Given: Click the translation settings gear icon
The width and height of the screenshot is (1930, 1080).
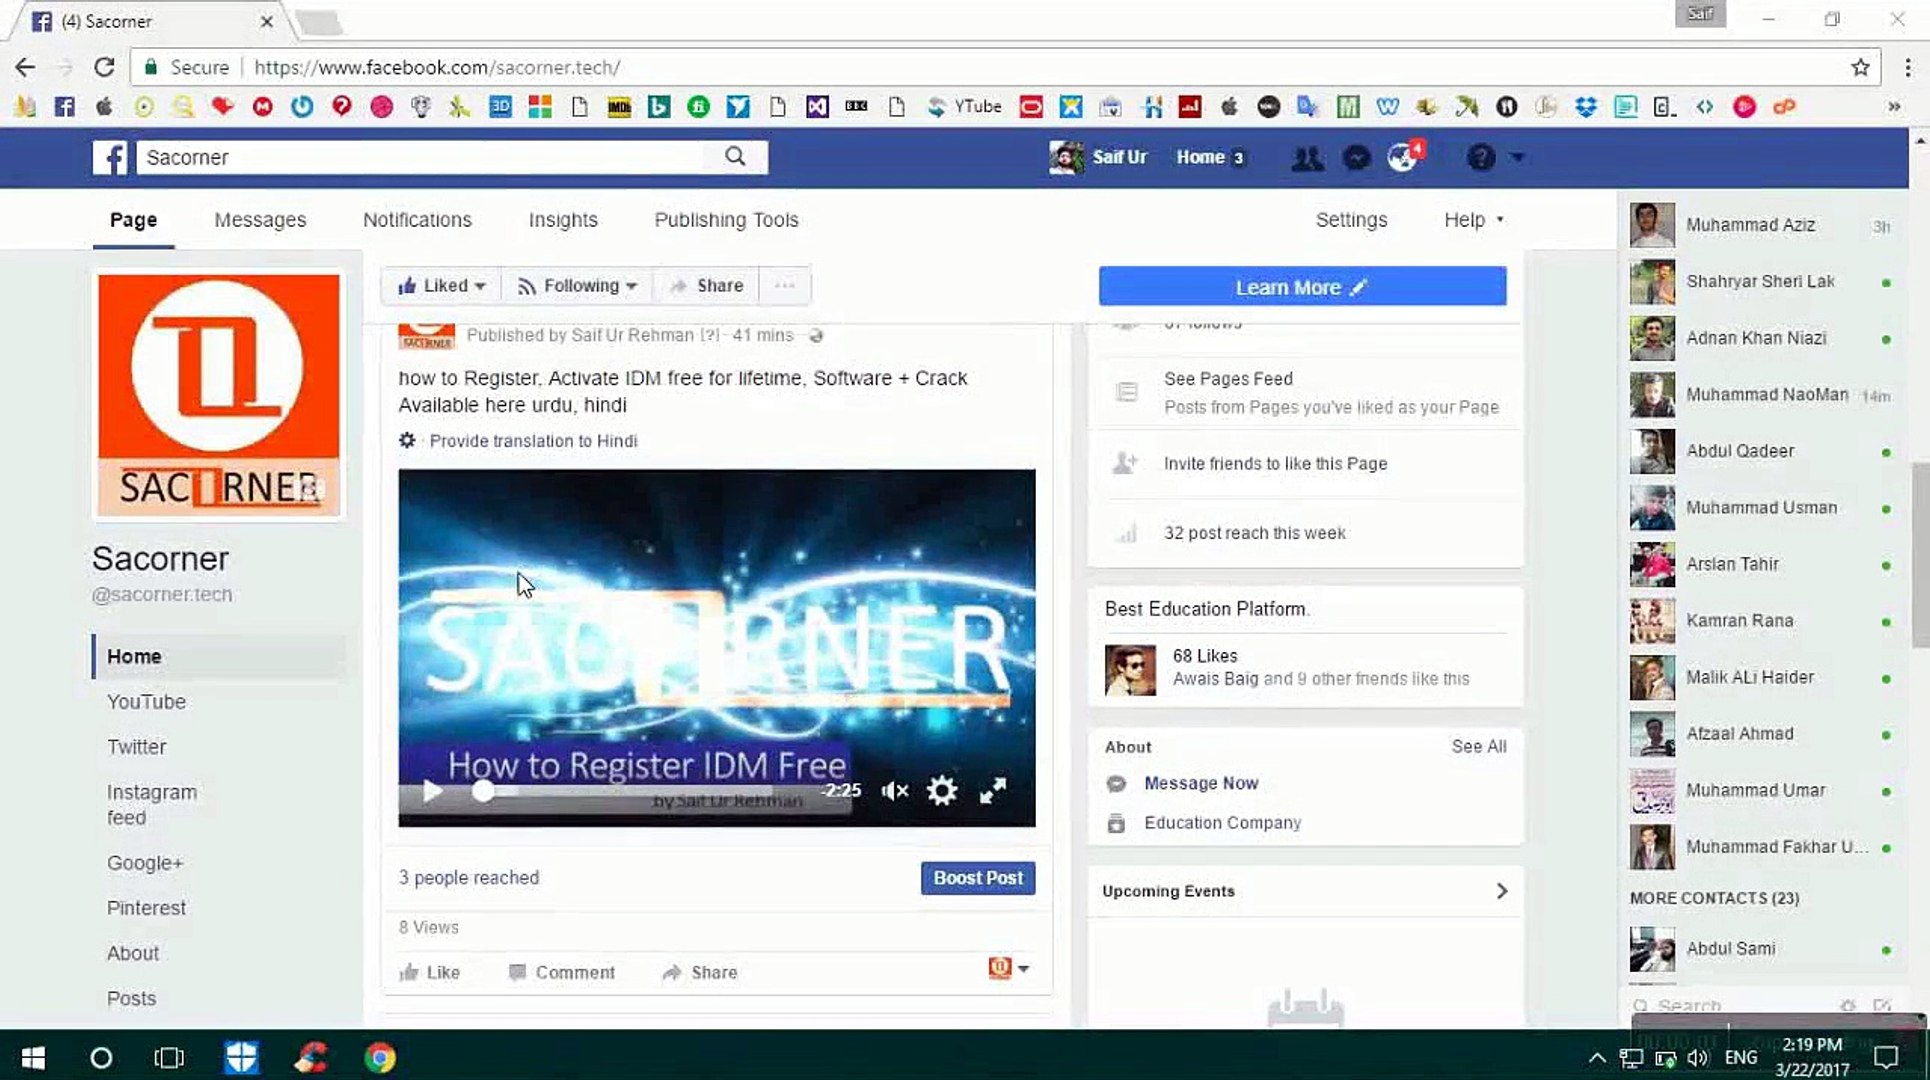Looking at the screenshot, I should (407, 440).
